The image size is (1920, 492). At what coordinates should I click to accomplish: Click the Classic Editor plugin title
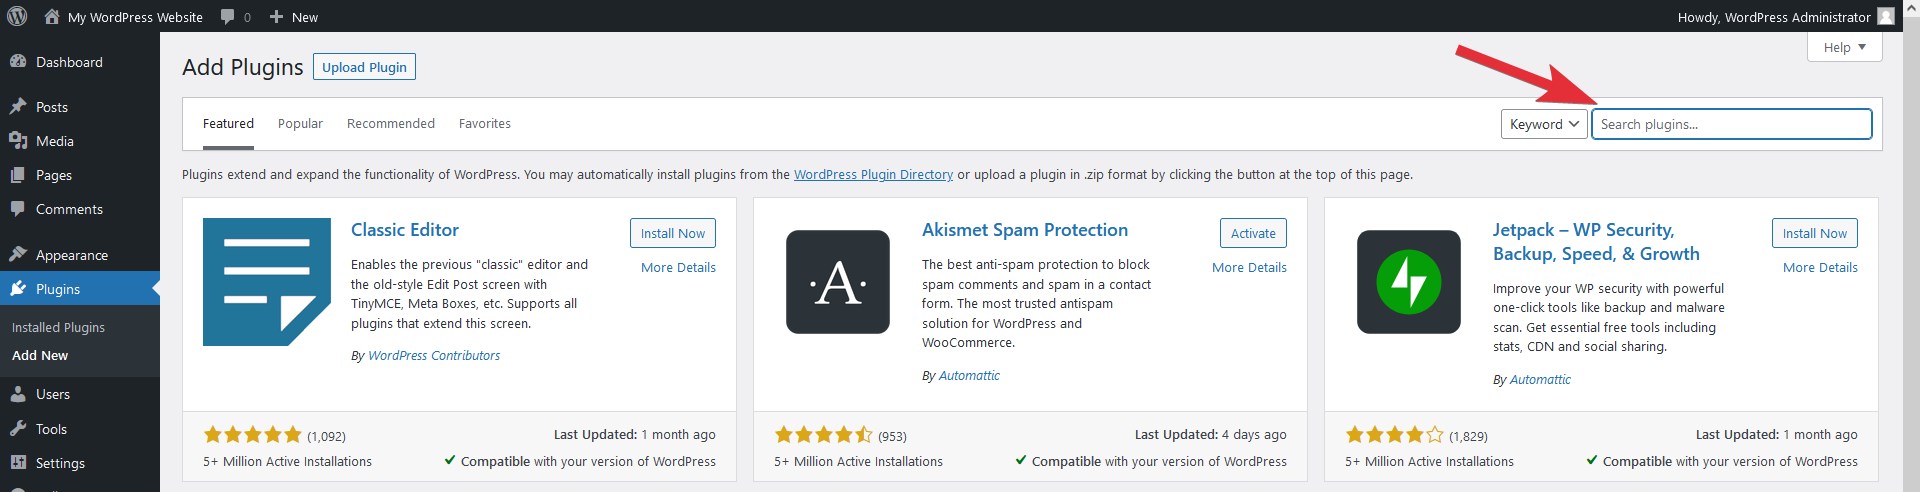pos(405,230)
